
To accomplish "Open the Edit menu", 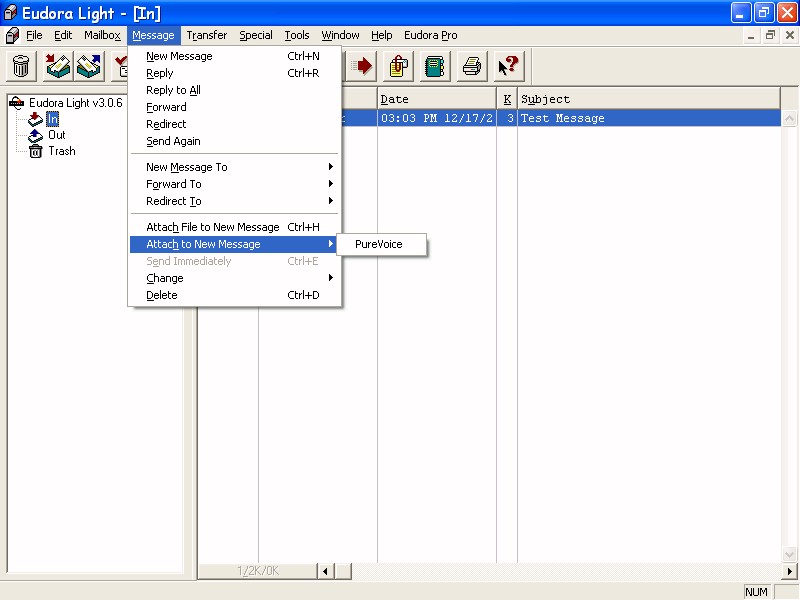I will click(x=63, y=35).
